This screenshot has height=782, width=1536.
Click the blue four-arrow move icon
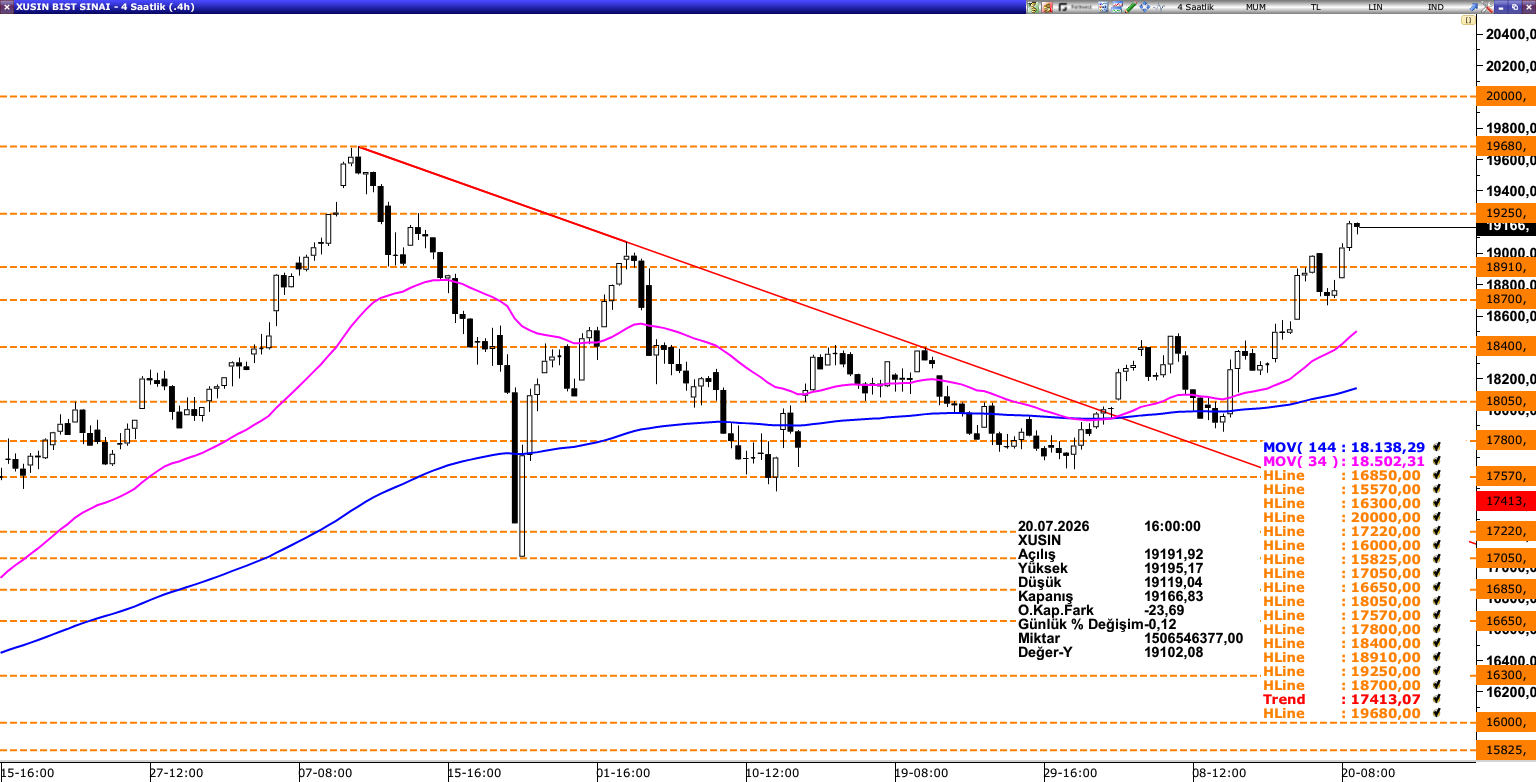[x=1145, y=7]
